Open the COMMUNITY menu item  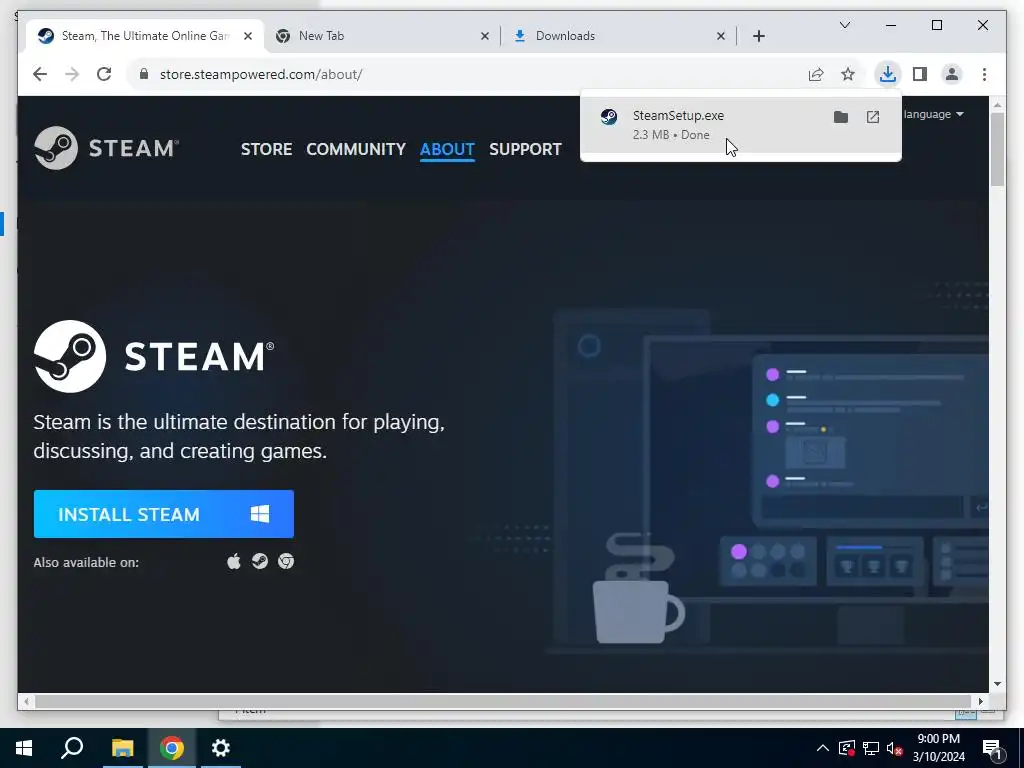356,150
